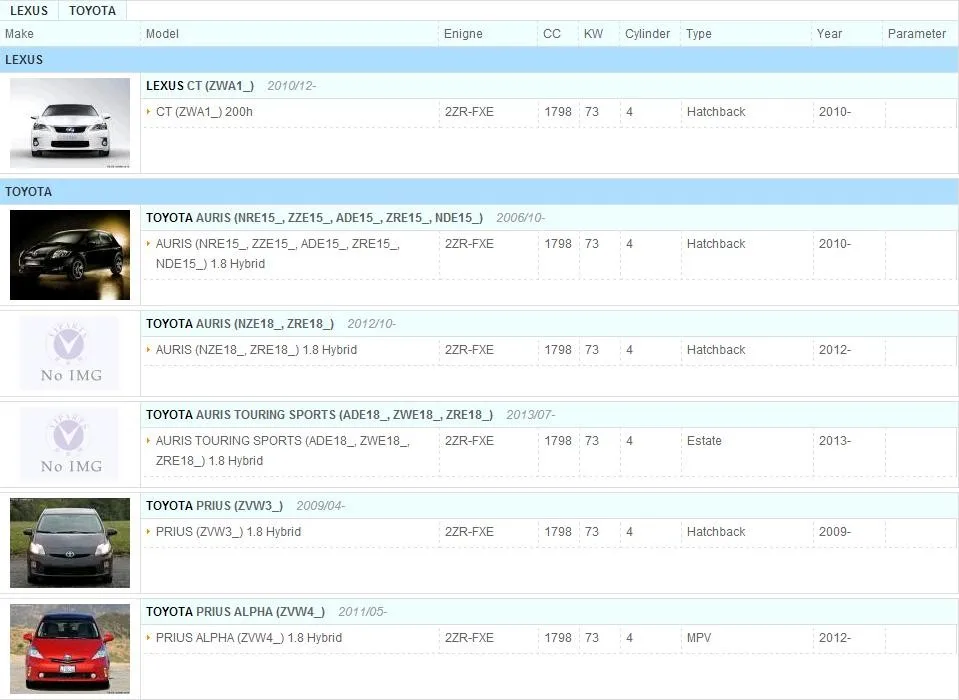Select the PRIUS (ZVW3_) 1.8 Hybrid entry
This screenshot has height=700, width=959.
(x=228, y=532)
